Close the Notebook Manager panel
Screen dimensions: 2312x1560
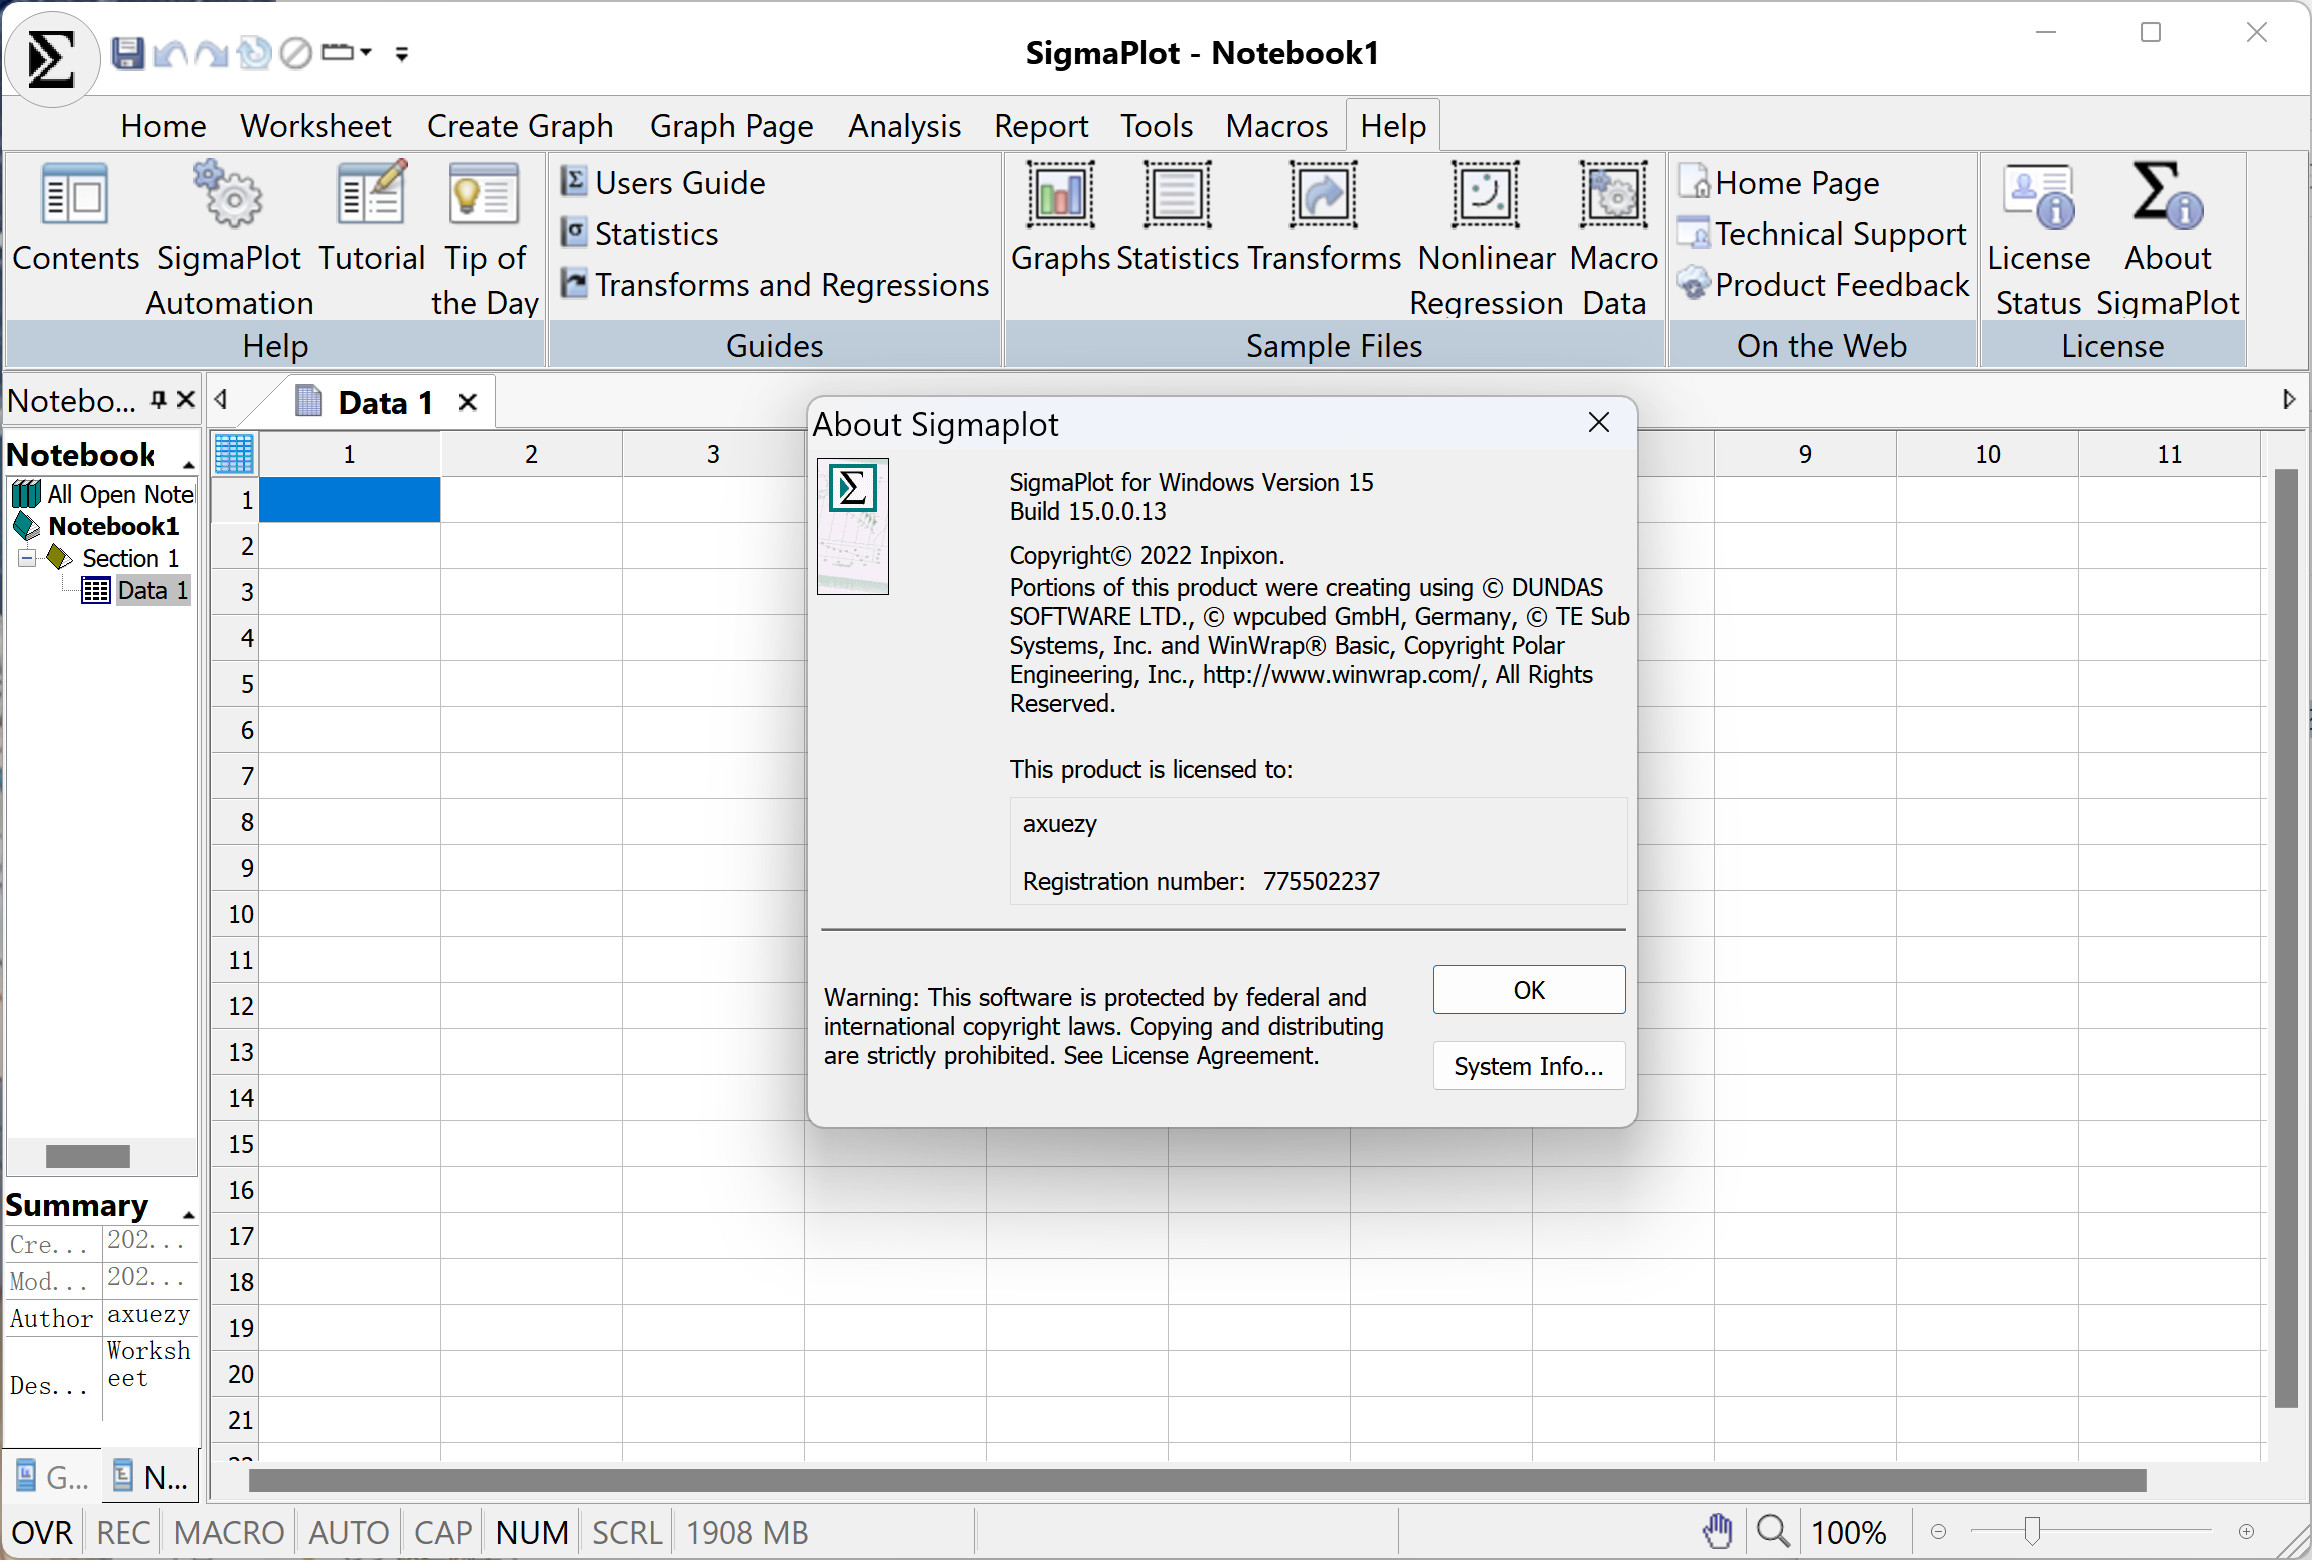tap(185, 400)
